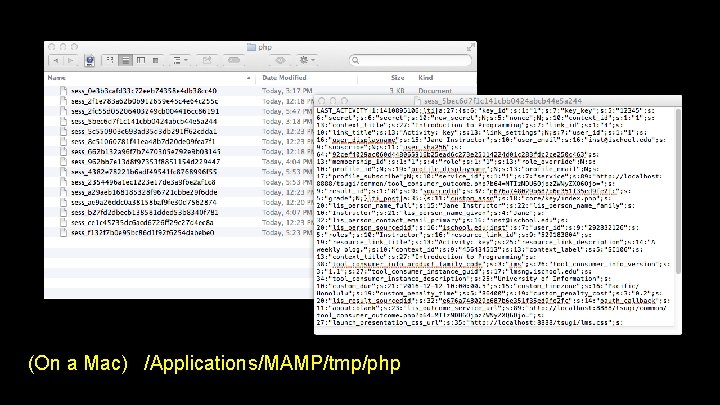This screenshot has width=720, height=405.
Task: Switch Finder to list view
Action: coord(125,60)
